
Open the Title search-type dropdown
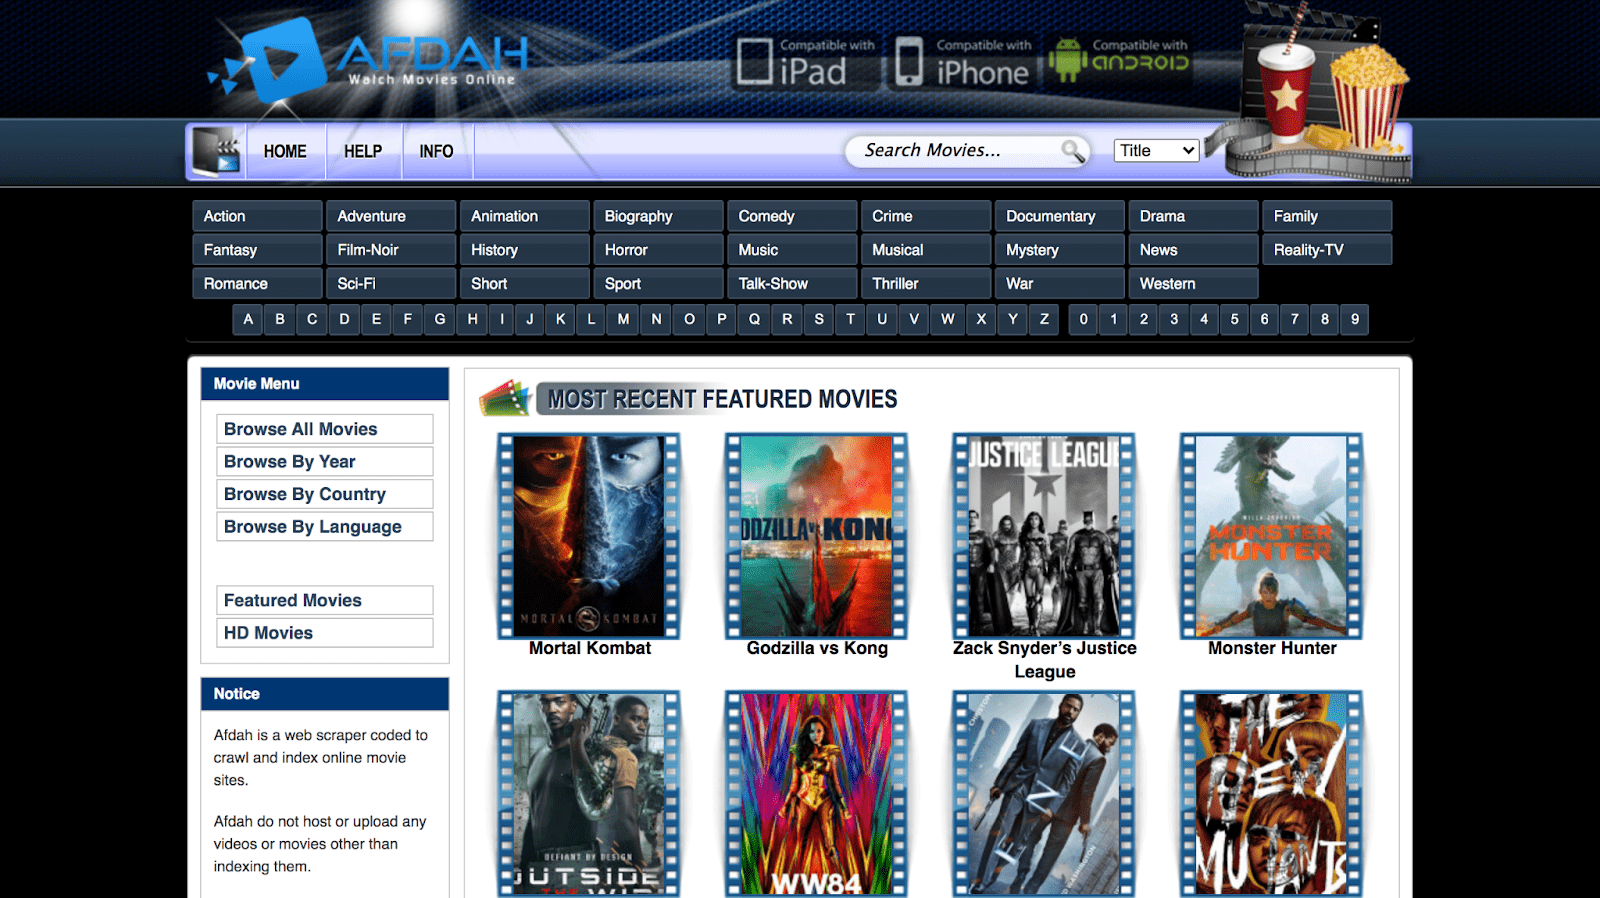(1156, 151)
